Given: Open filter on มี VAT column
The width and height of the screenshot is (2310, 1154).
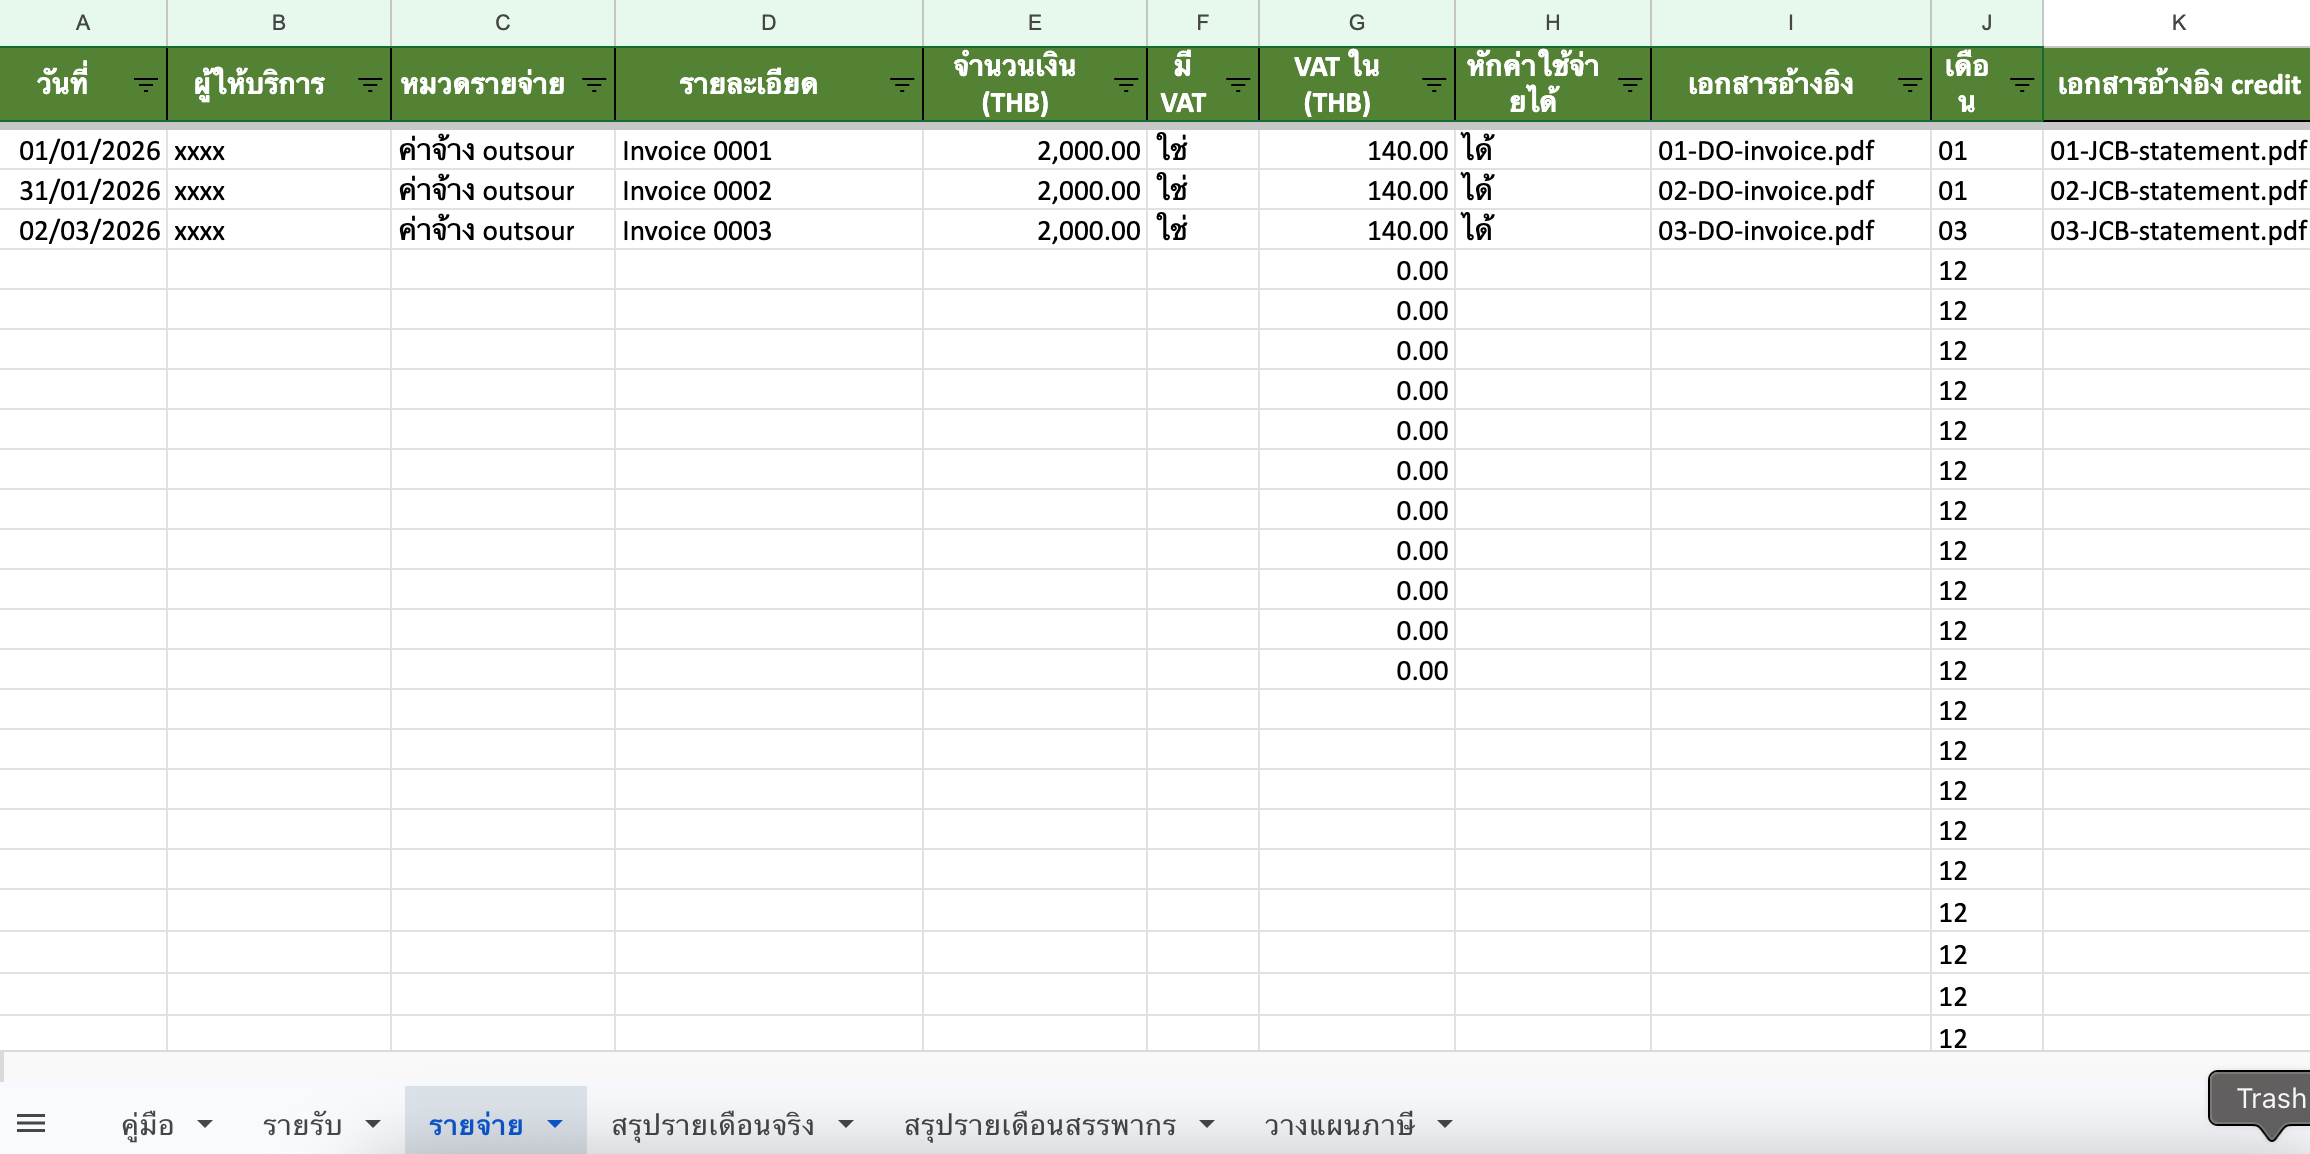Looking at the screenshot, I should coord(1237,85).
